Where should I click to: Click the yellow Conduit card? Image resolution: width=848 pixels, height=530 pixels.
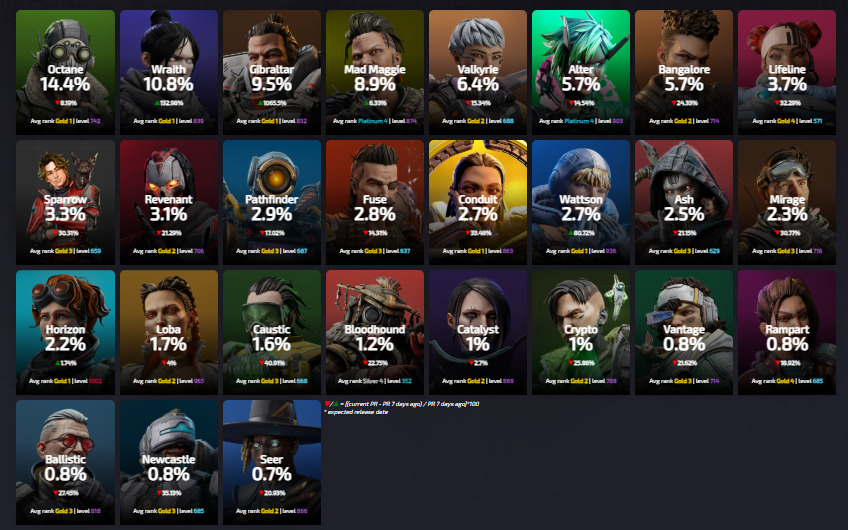point(478,202)
